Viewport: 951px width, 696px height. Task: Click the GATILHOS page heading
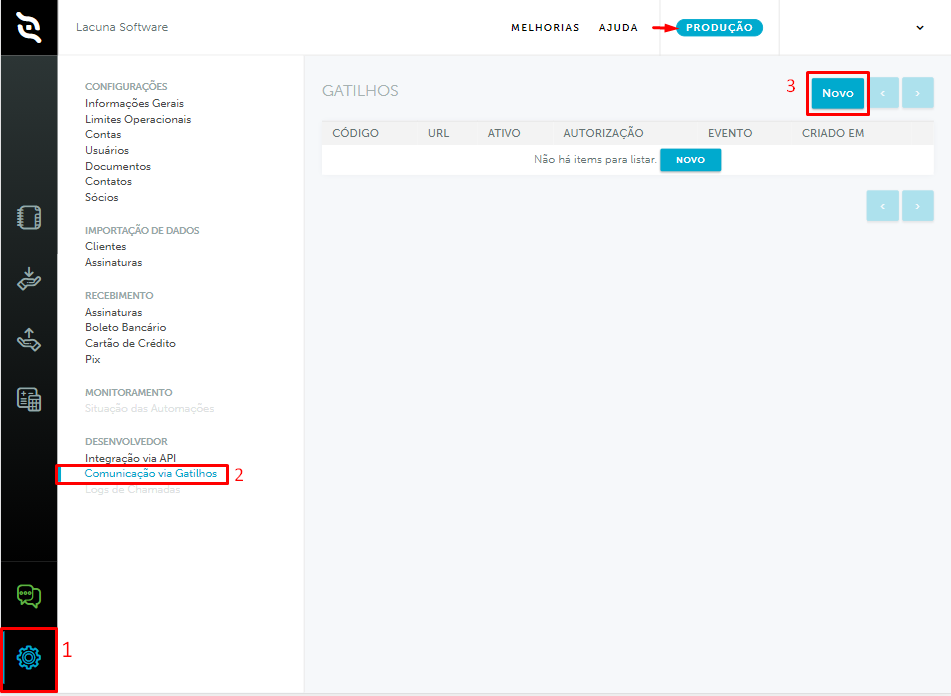[360, 91]
